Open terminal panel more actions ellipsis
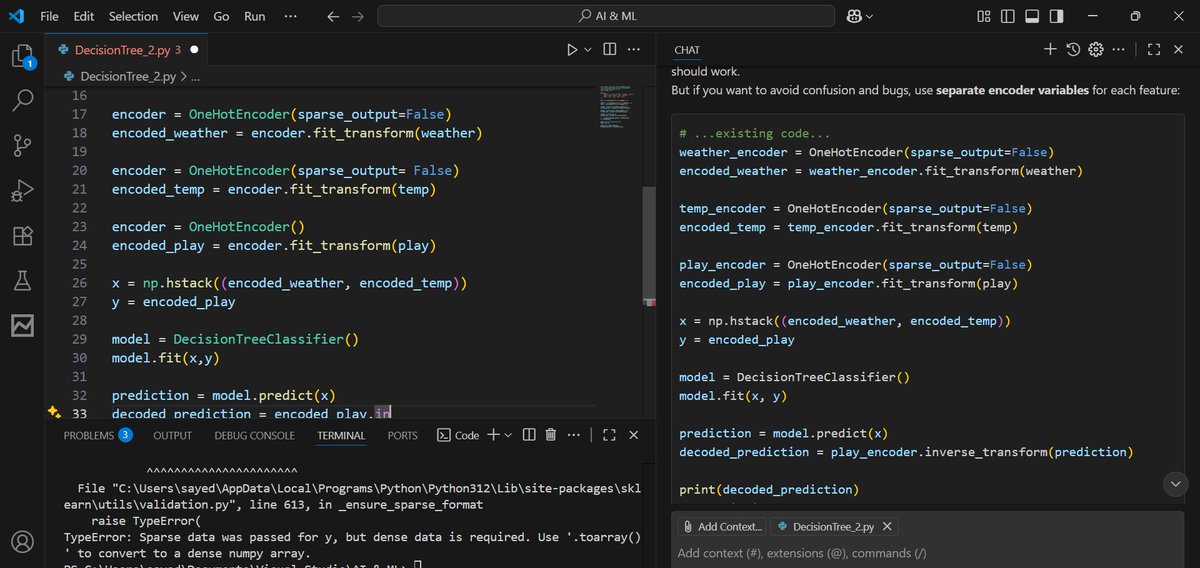This screenshot has width=1200, height=568. click(x=573, y=435)
